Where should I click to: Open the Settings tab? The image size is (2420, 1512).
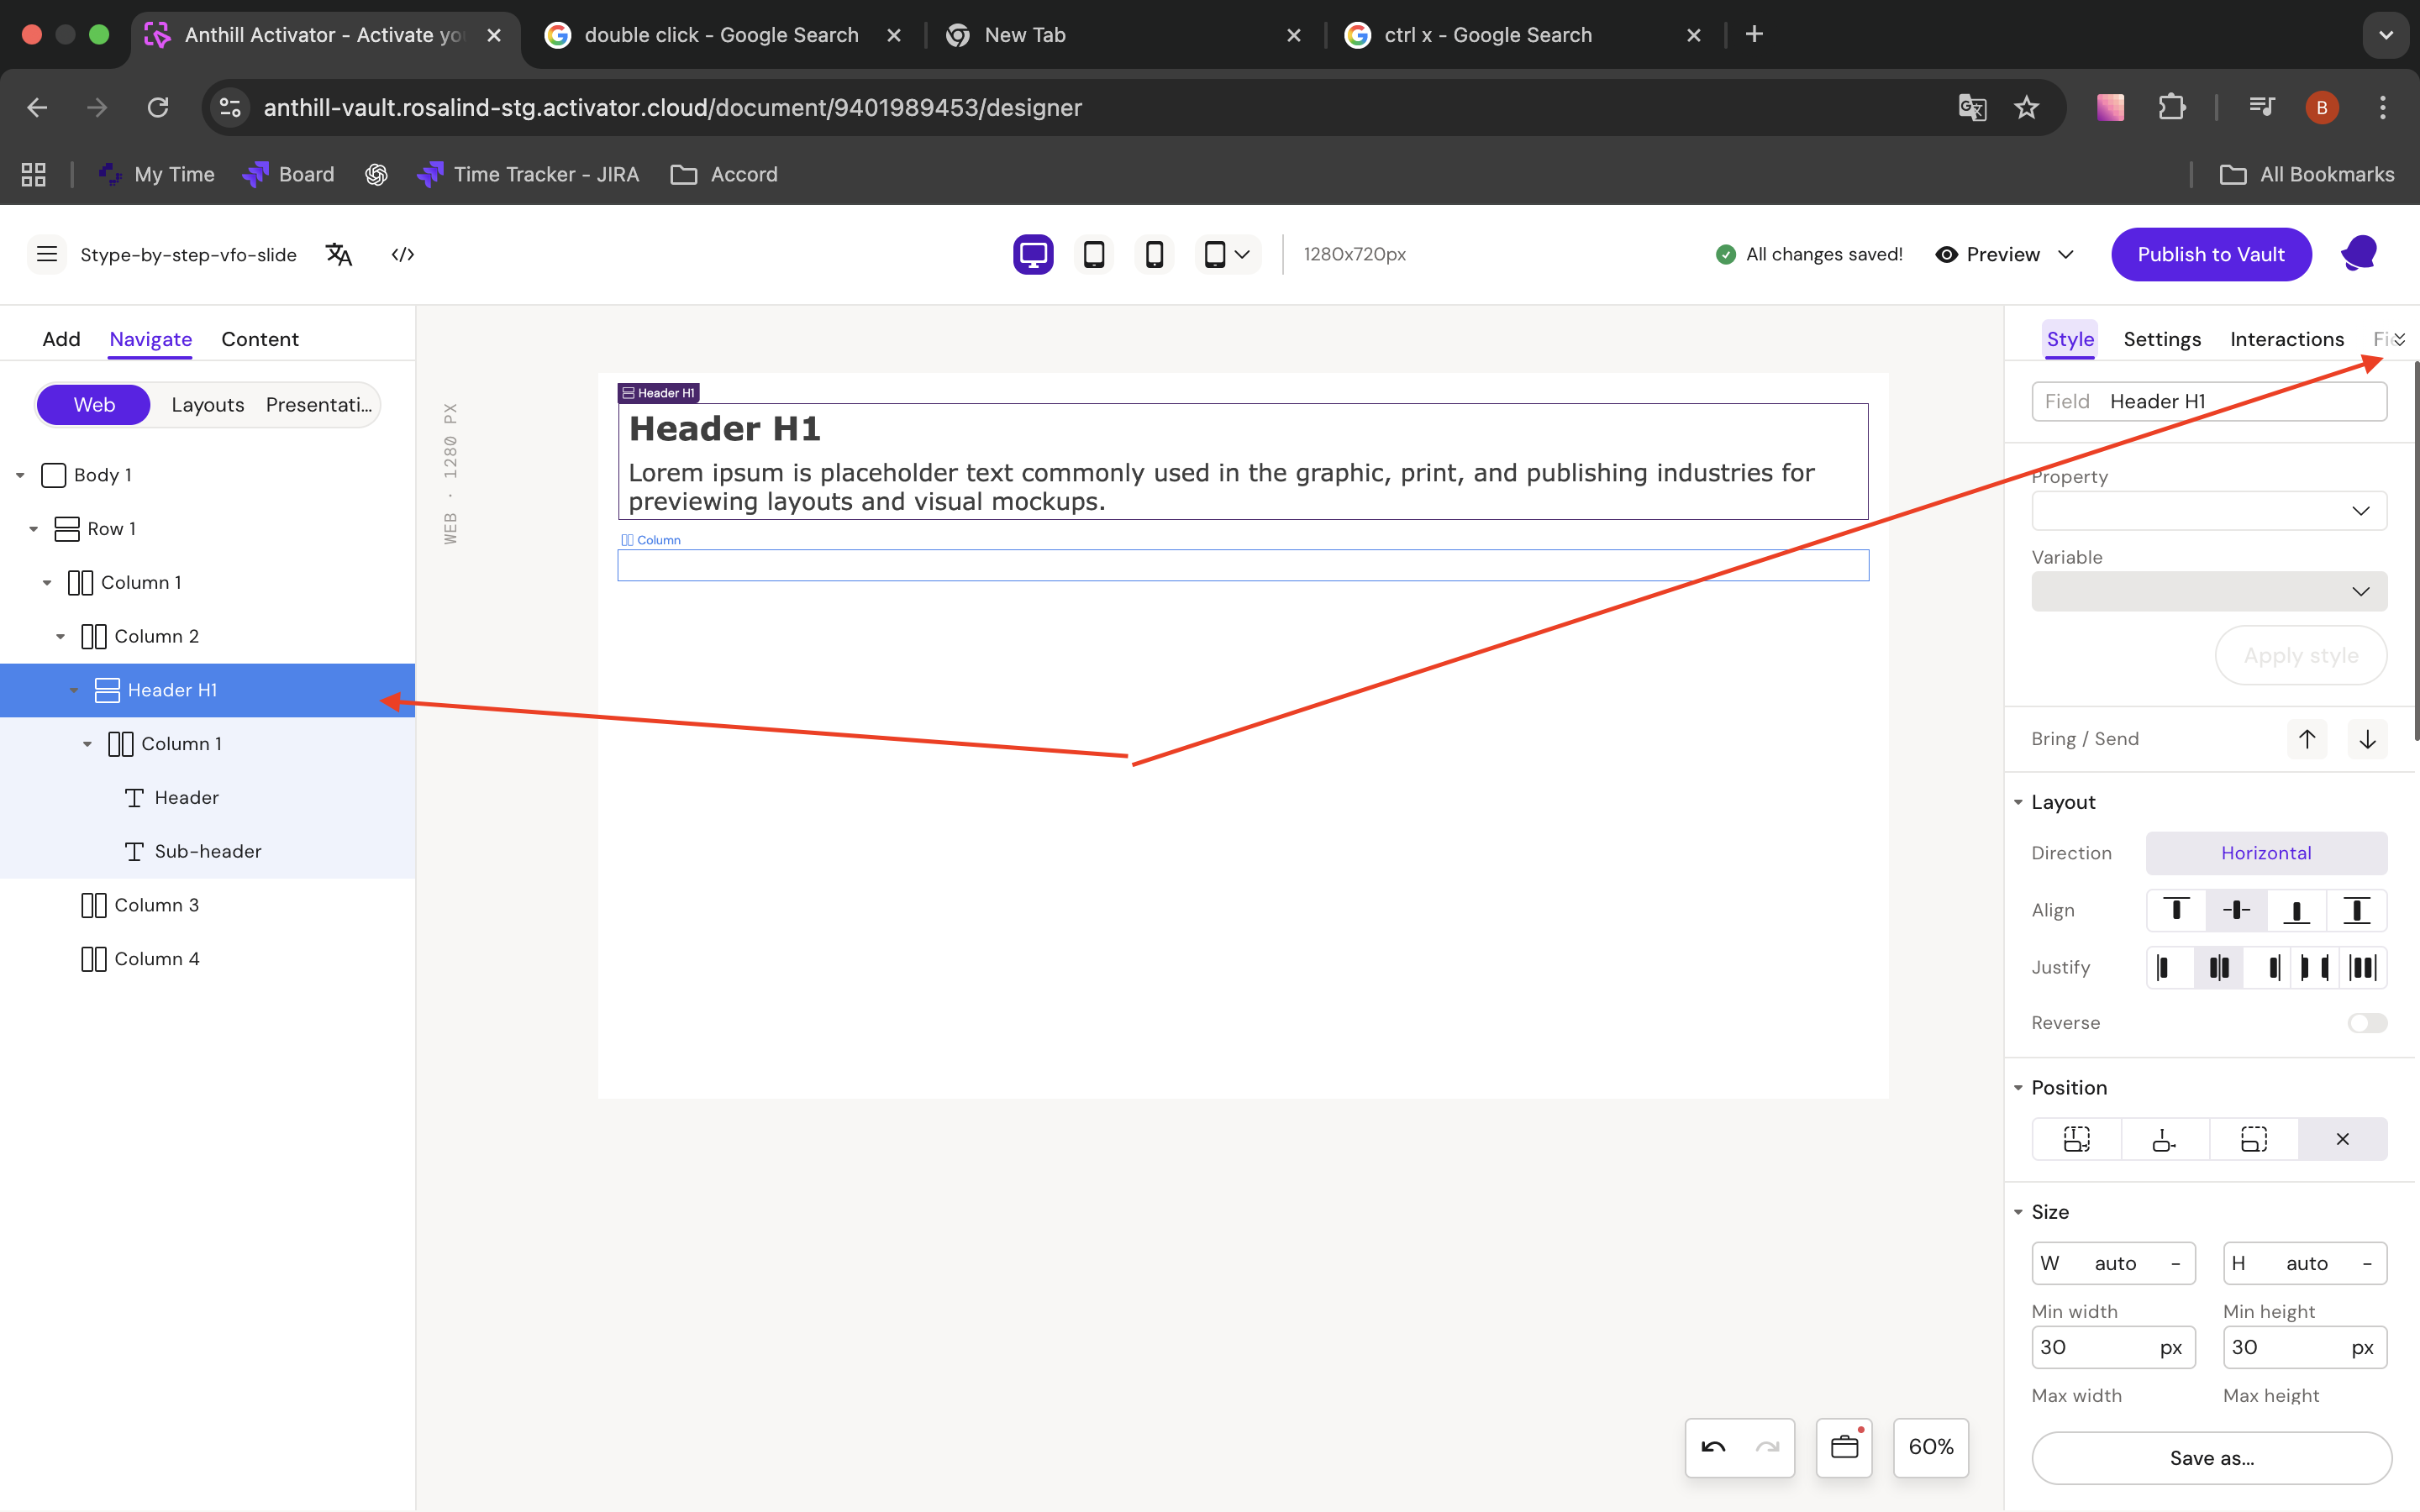[2162, 339]
